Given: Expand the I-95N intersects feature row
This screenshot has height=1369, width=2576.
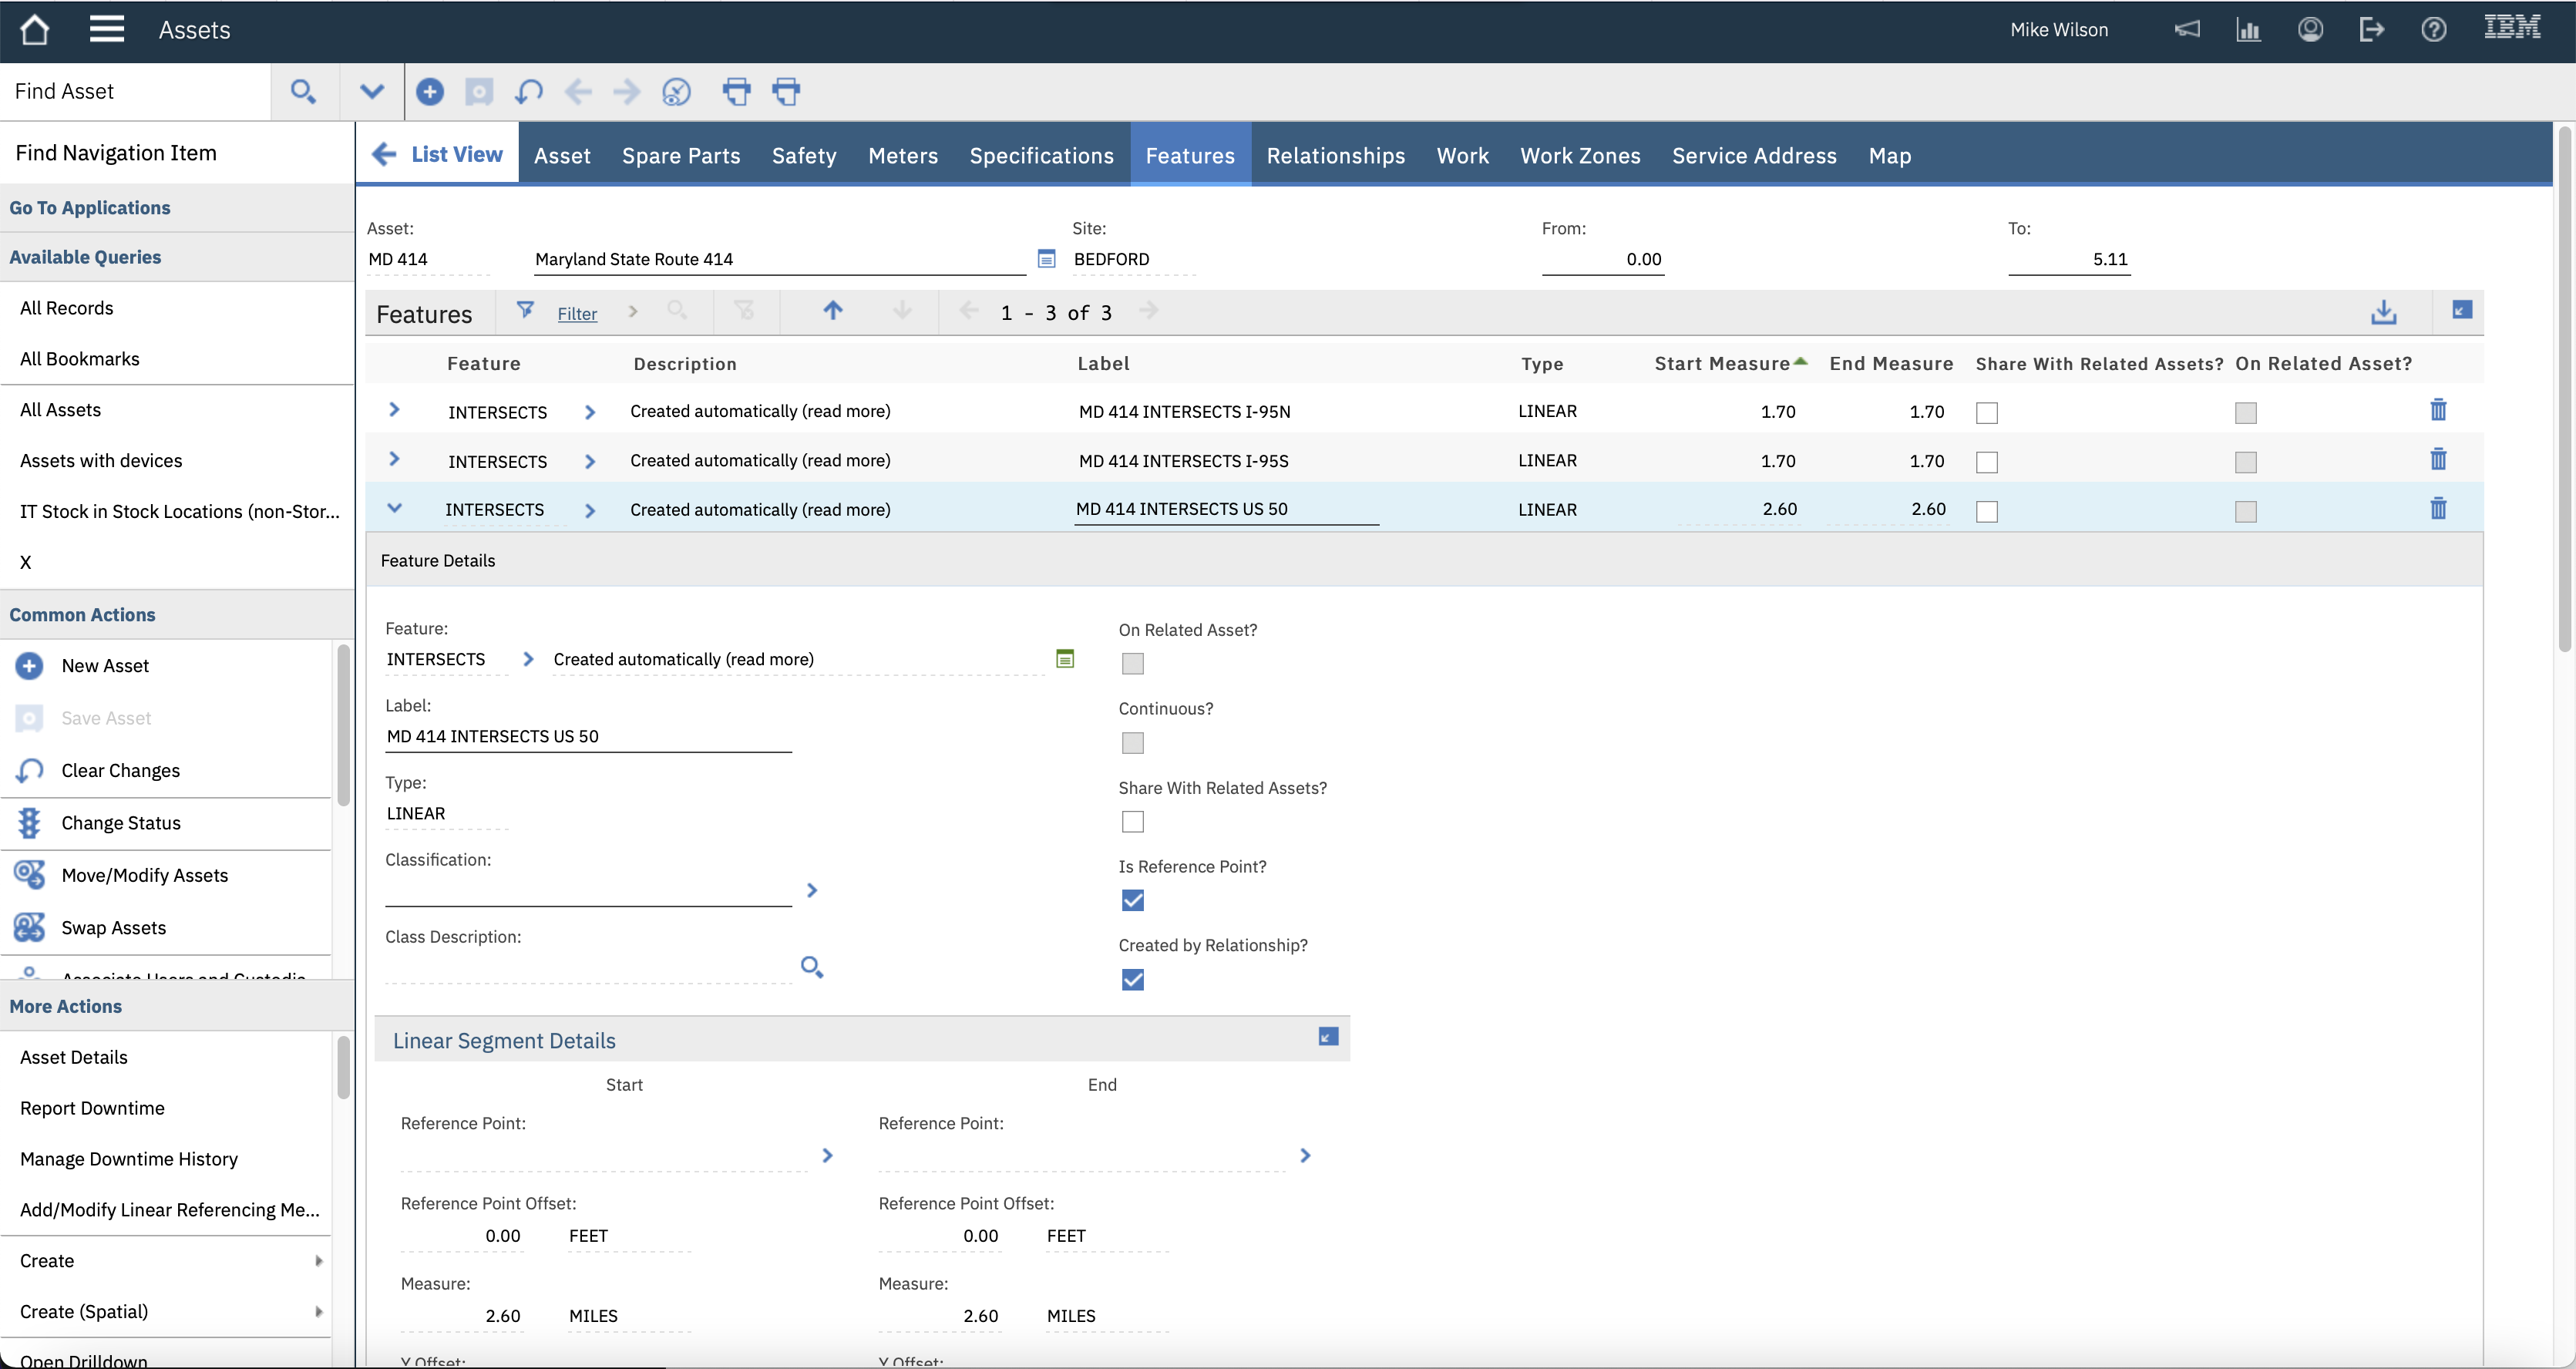Looking at the screenshot, I should pyautogui.click(x=394, y=410).
